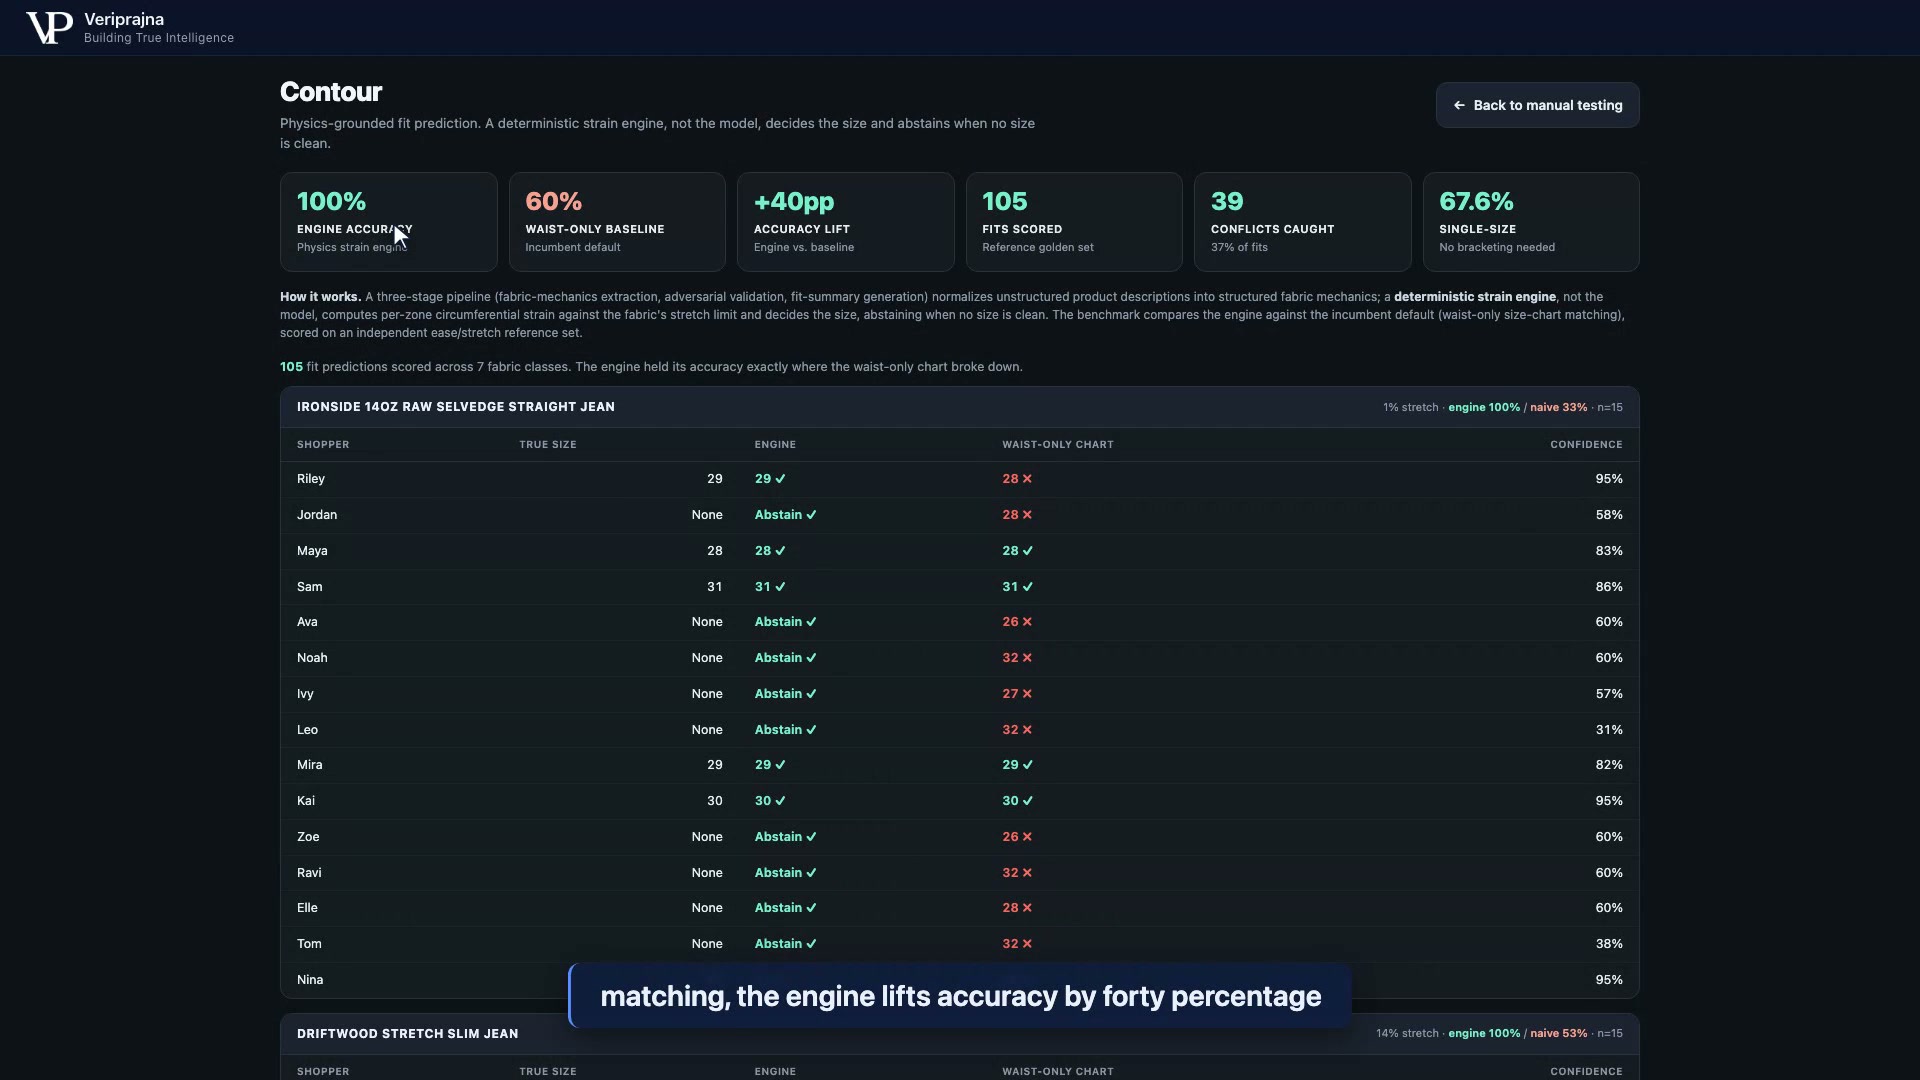Click Ivy's waist-only chart result 27
The image size is (1920, 1080).
(x=1017, y=694)
